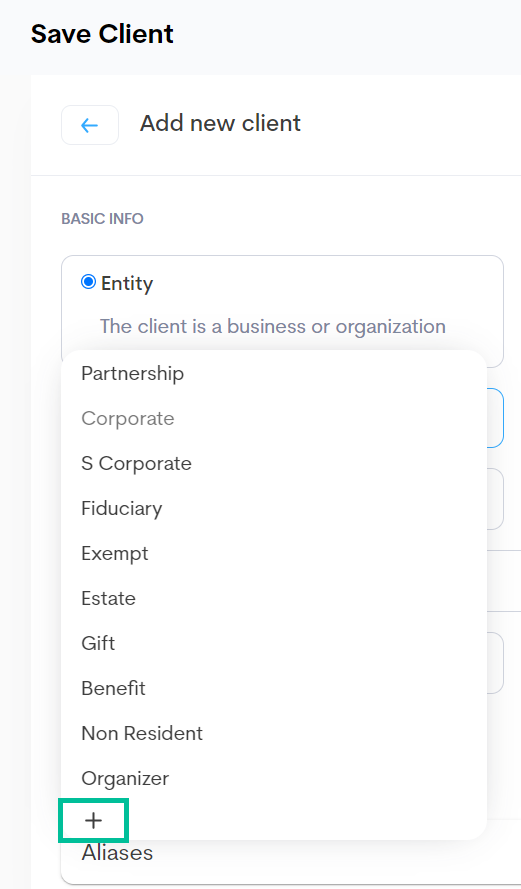Expand the Aliases section

pyautogui.click(x=117, y=853)
